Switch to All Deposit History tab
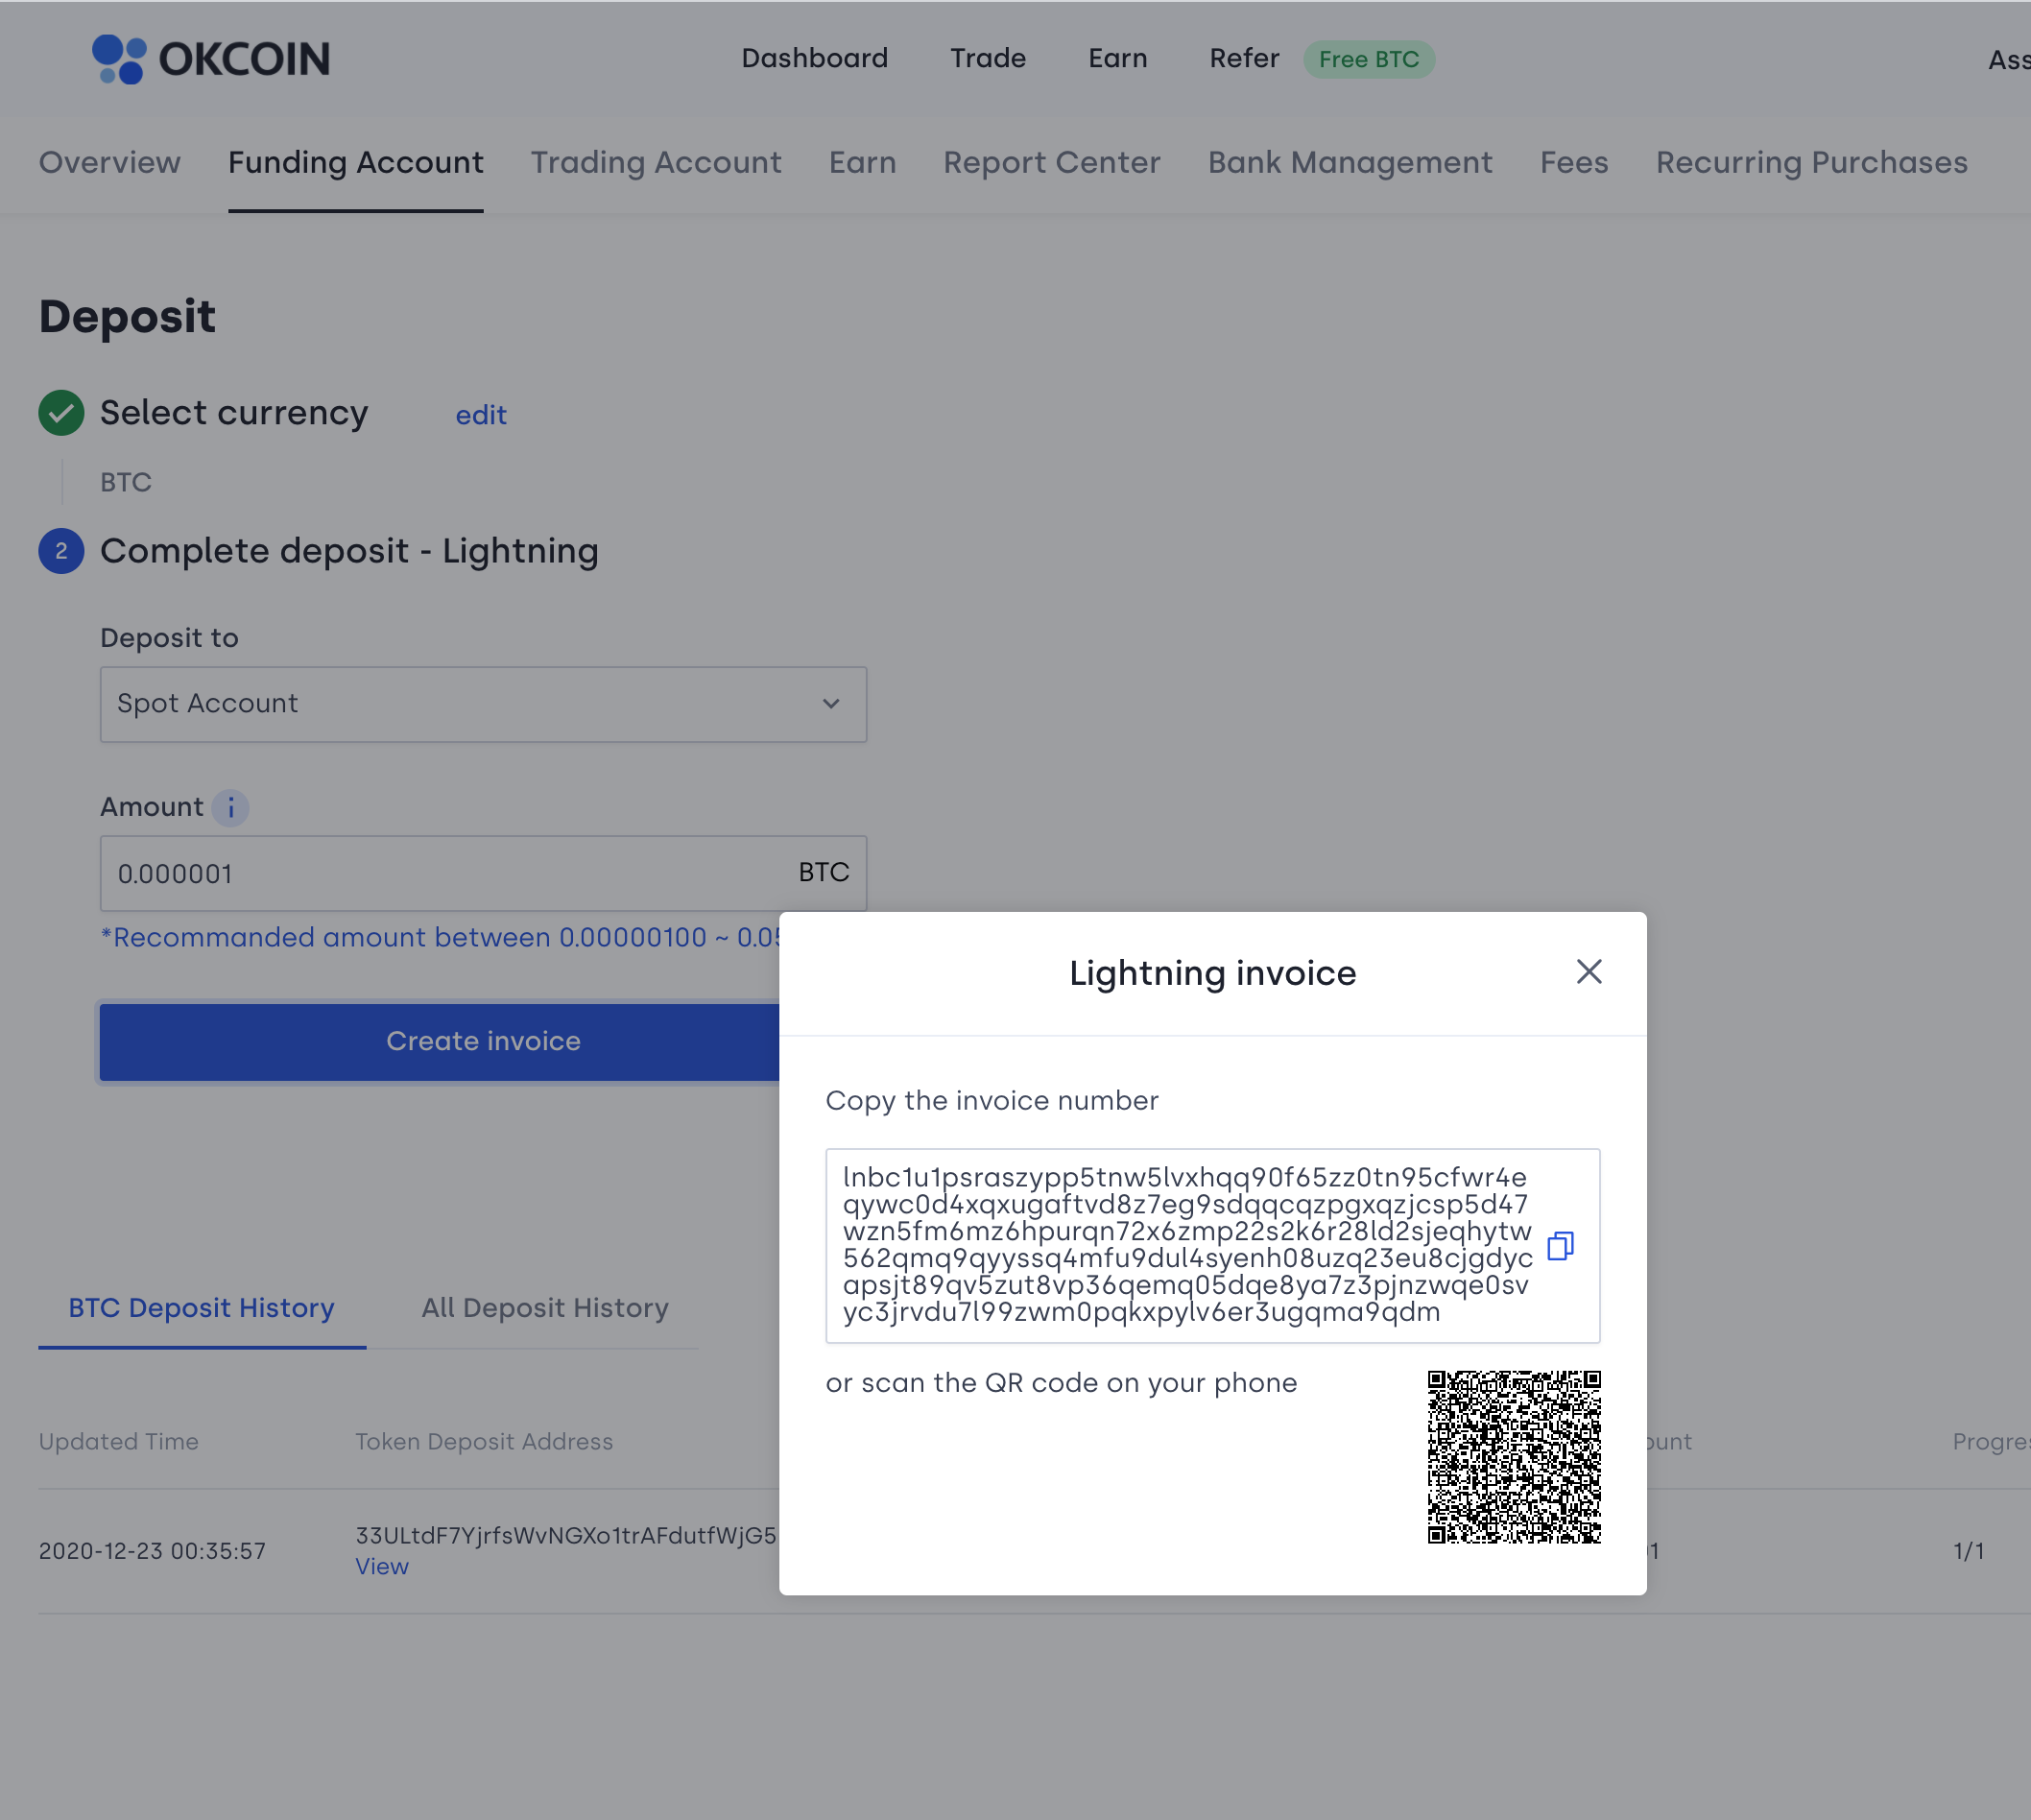Image resolution: width=2031 pixels, height=1820 pixels. coord(543,1308)
